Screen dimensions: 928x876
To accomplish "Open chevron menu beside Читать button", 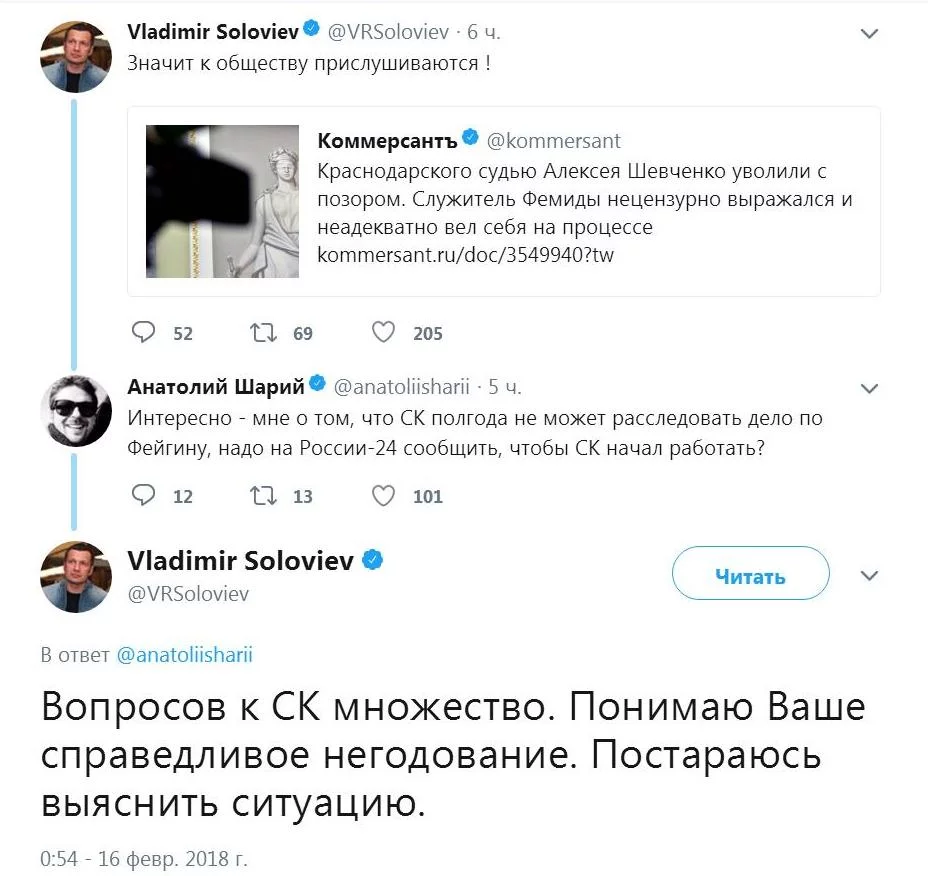I will click(x=869, y=576).
